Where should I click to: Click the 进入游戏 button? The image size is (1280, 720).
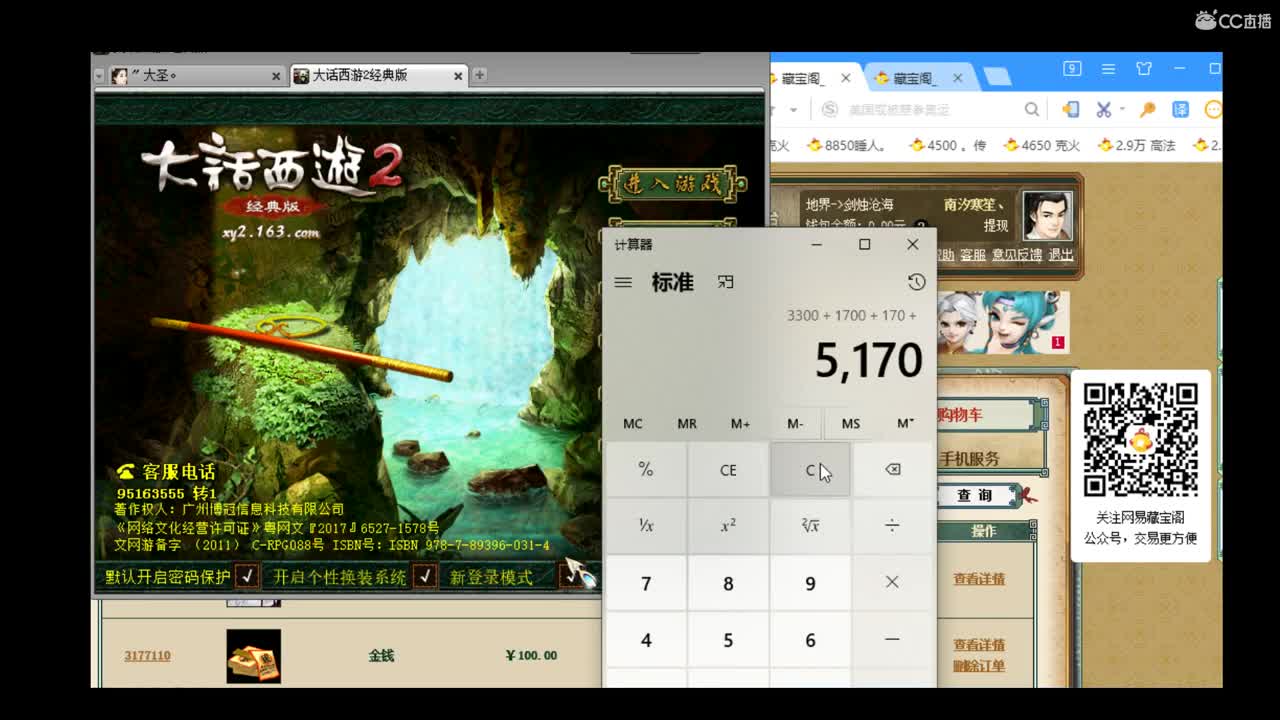pos(672,183)
